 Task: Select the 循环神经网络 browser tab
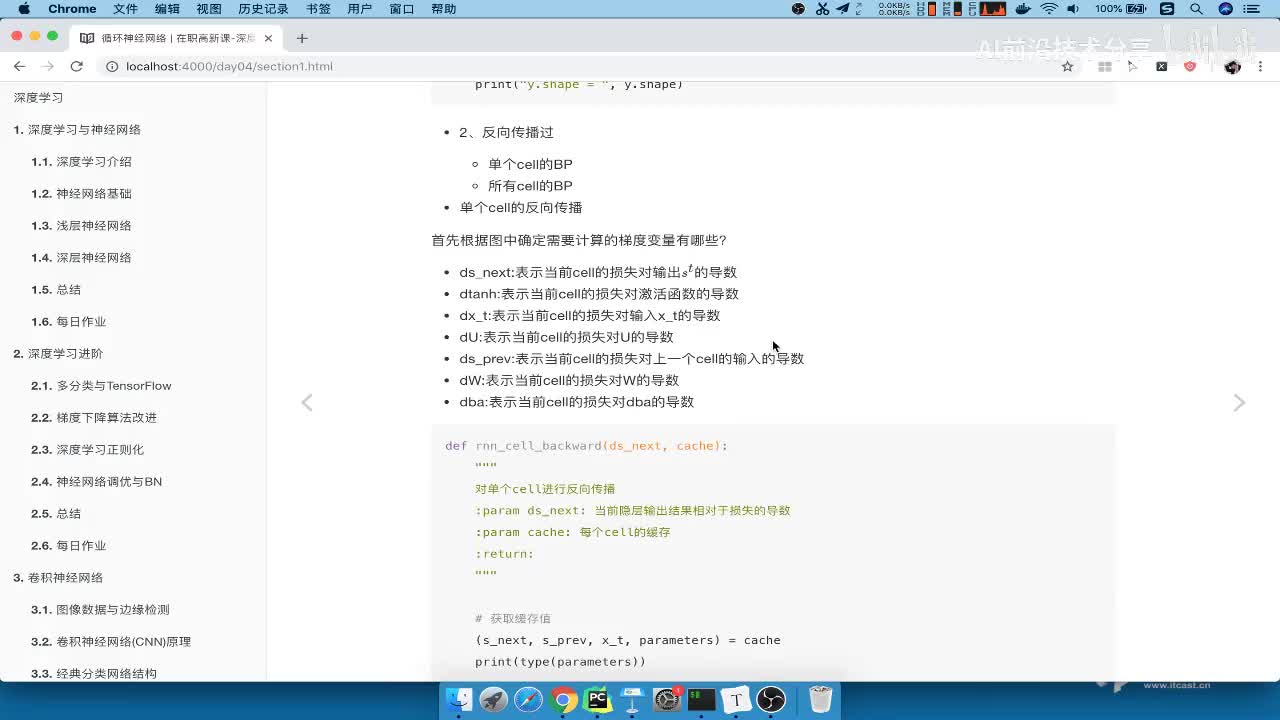175,38
